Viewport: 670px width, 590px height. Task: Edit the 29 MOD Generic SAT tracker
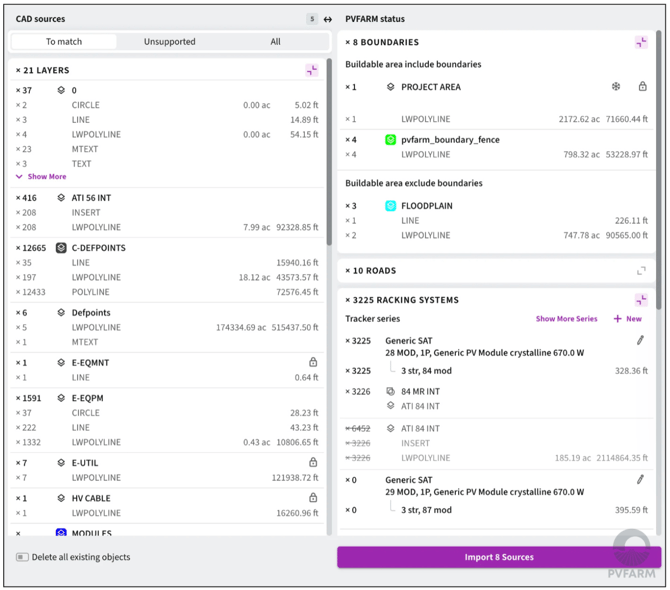pyautogui.click(x=640, y=480)
